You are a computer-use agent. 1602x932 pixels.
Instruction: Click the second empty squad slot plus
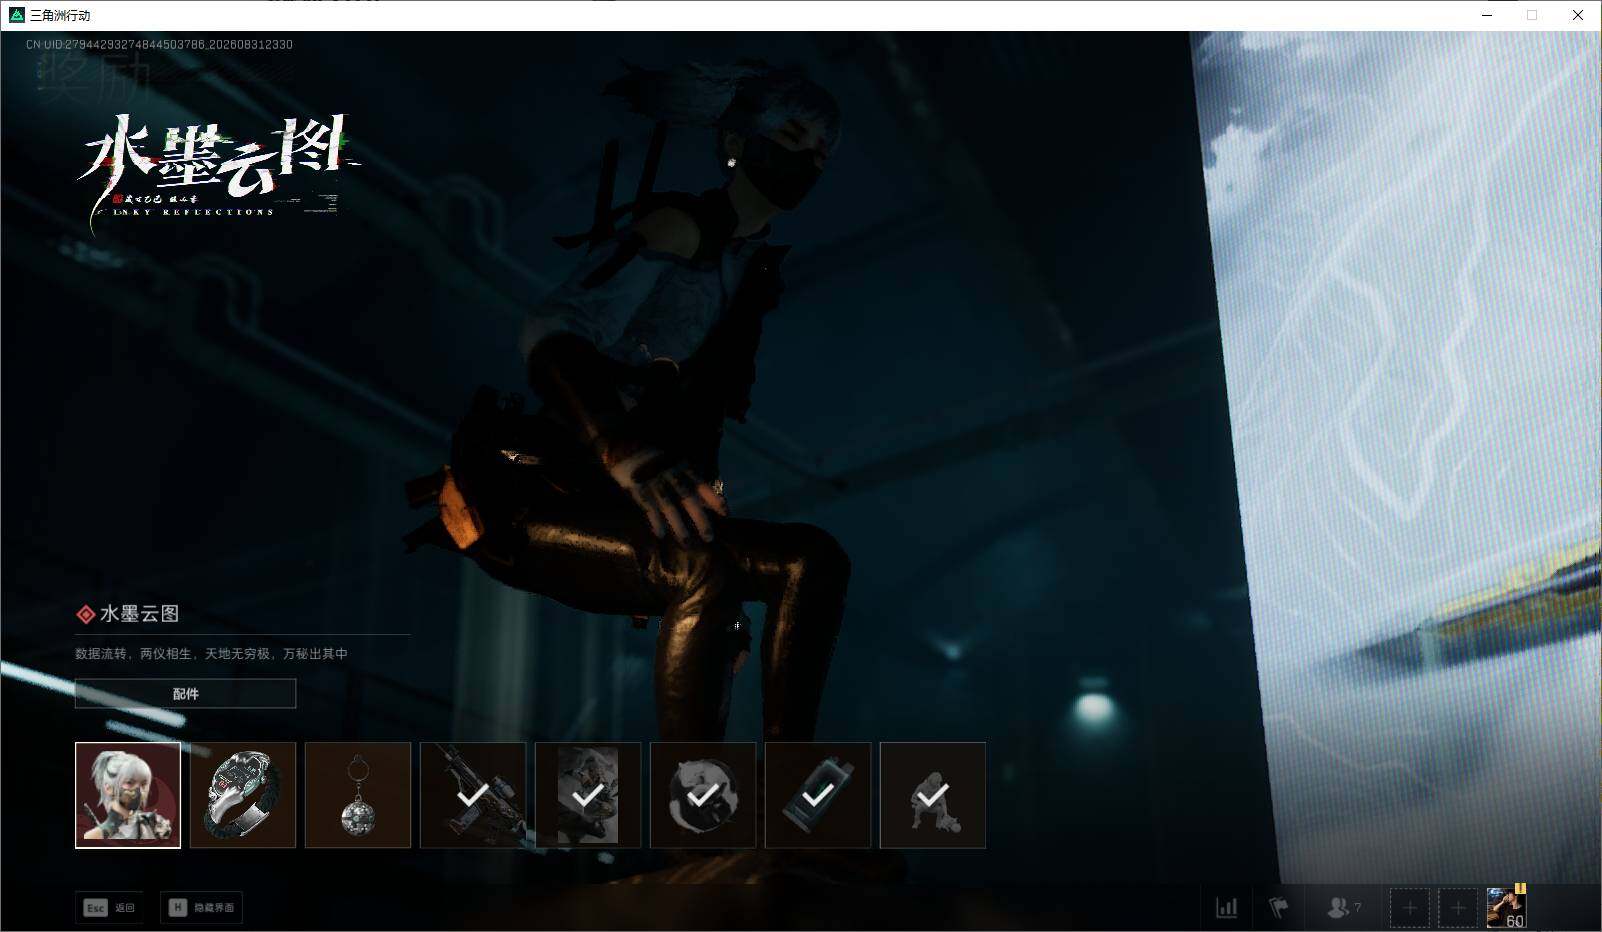point(1458,908)
